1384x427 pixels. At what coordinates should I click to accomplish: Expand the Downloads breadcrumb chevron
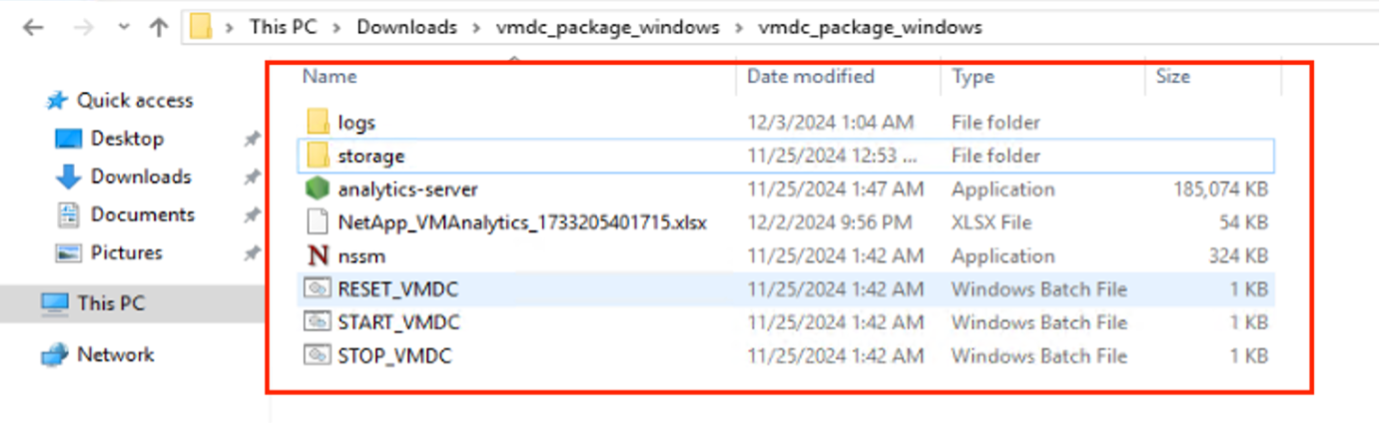(476, 28)
